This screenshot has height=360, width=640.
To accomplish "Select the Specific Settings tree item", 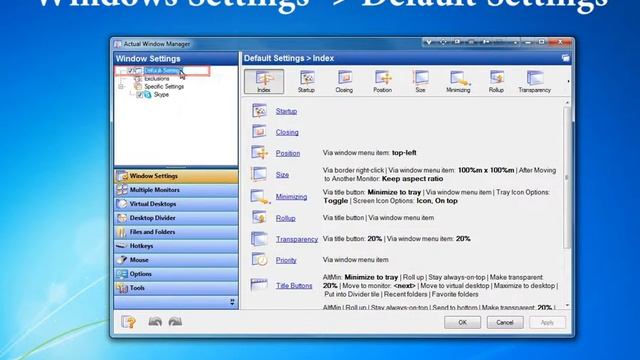I will [x=164, y=87].
